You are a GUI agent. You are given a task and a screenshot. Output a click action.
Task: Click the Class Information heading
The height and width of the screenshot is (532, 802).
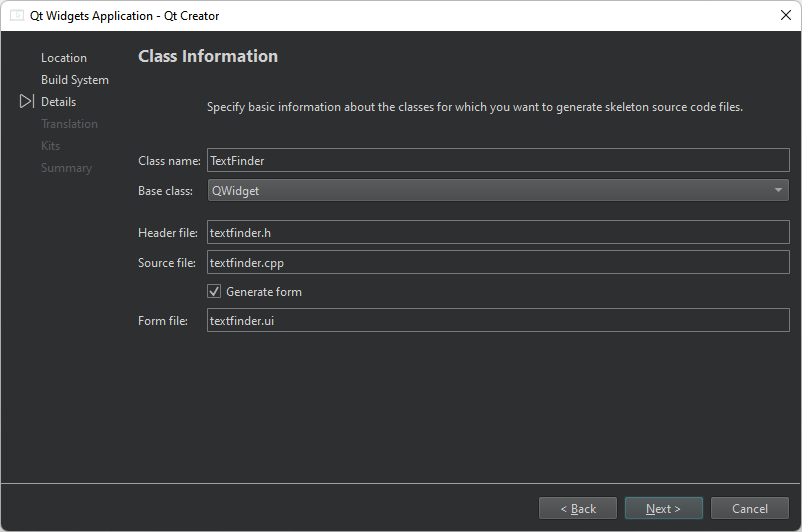click(208, 57)
